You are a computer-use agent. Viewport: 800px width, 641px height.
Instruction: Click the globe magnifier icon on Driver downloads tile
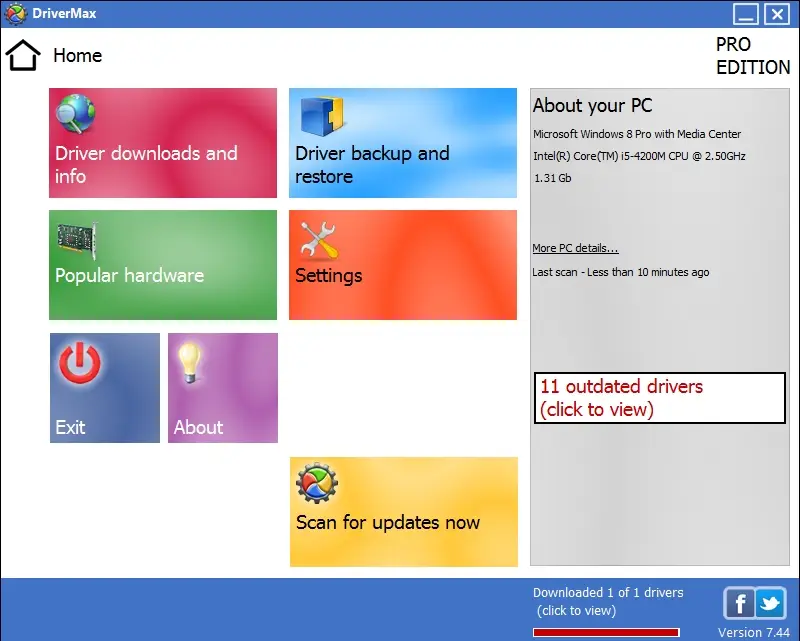76,113
